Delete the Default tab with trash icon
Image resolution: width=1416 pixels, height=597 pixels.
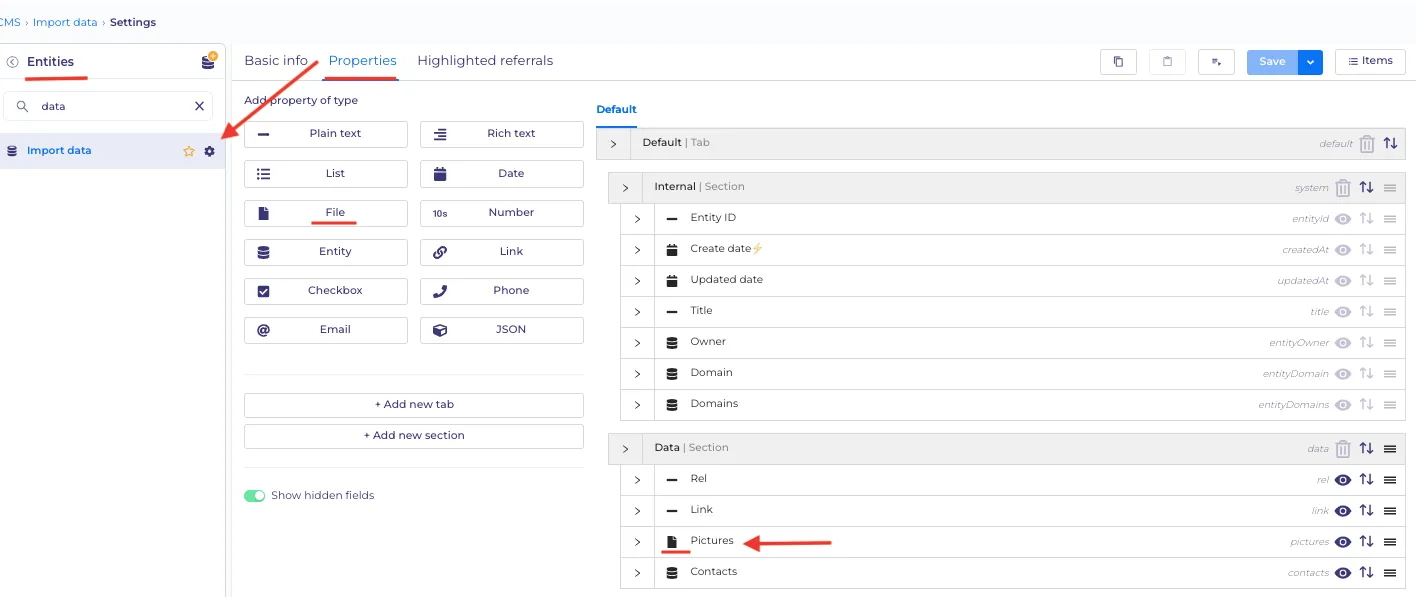pyautogui.click(x=1367, y=144)
